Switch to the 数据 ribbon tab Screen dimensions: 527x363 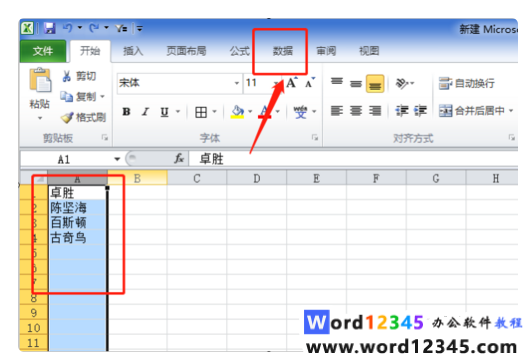point(282,51)
